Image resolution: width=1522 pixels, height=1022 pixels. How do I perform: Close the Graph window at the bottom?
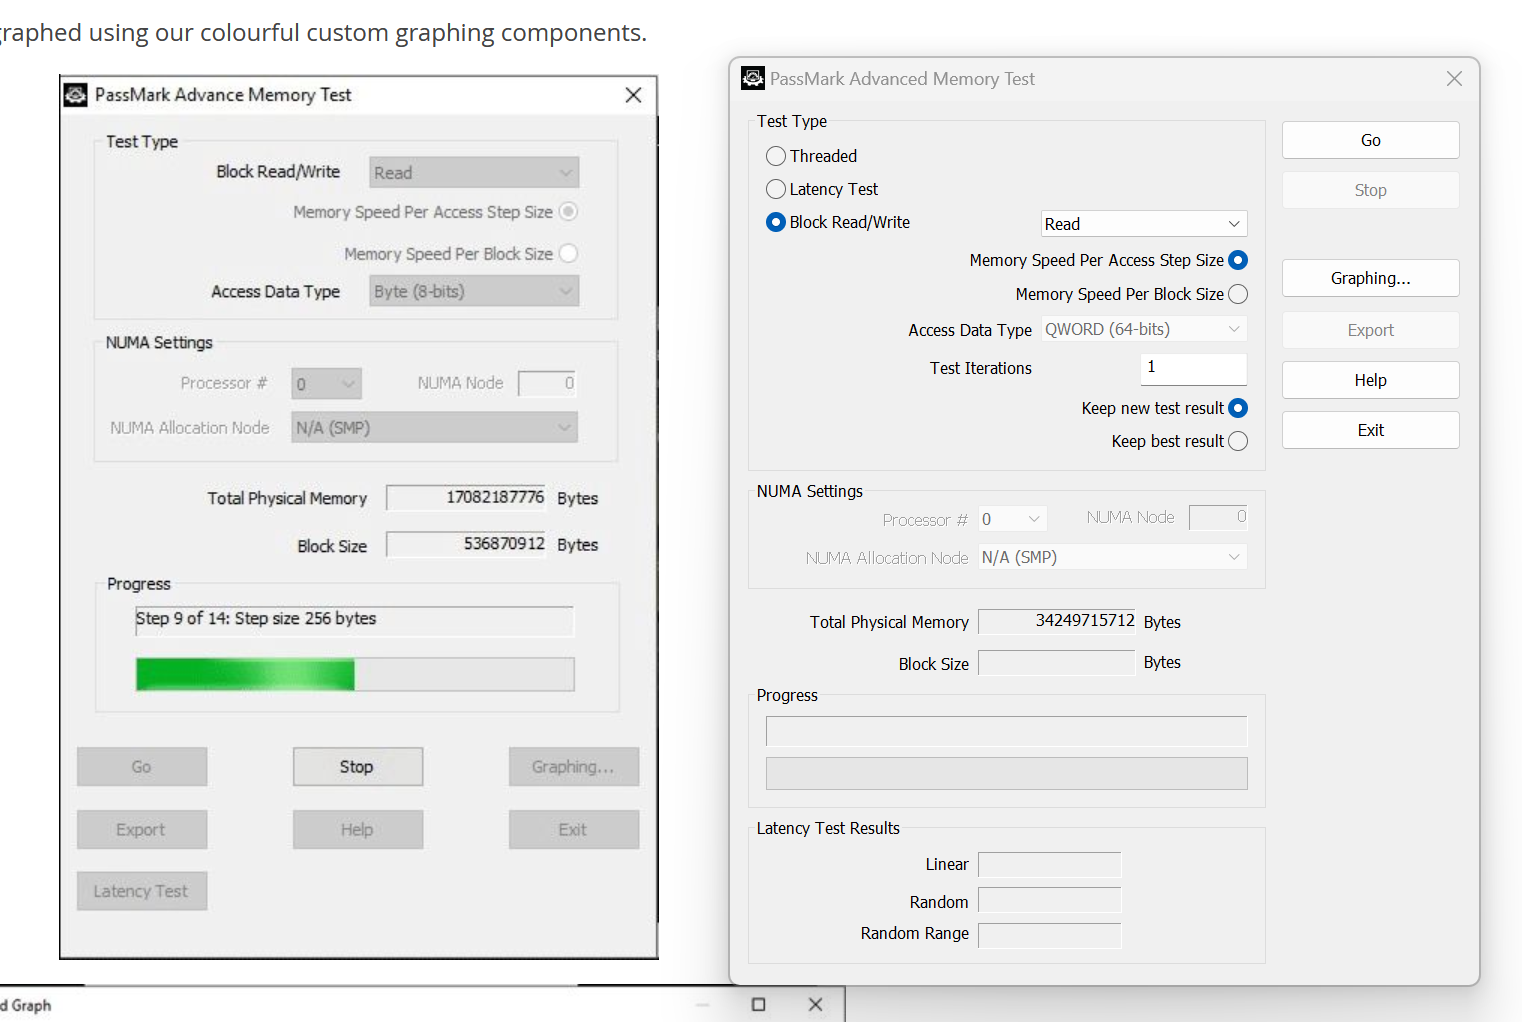816,1004
